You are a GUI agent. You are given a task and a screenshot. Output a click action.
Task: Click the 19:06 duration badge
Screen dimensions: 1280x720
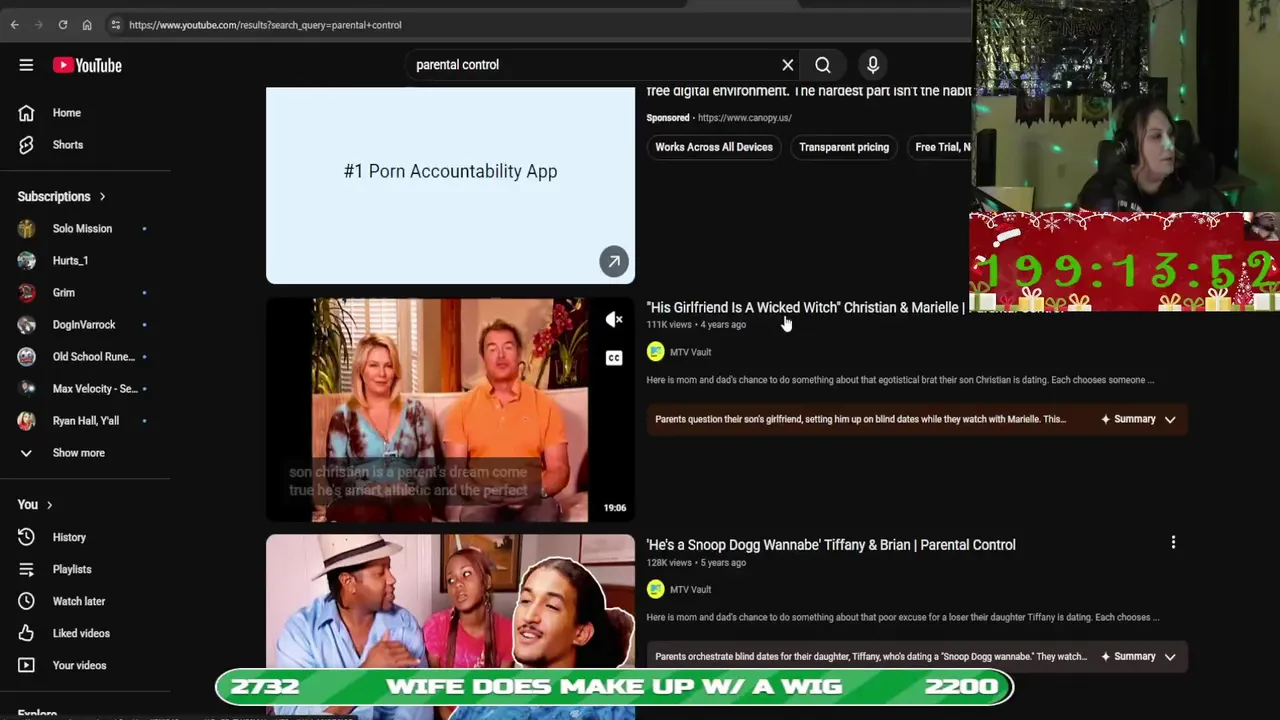[615, 508]
